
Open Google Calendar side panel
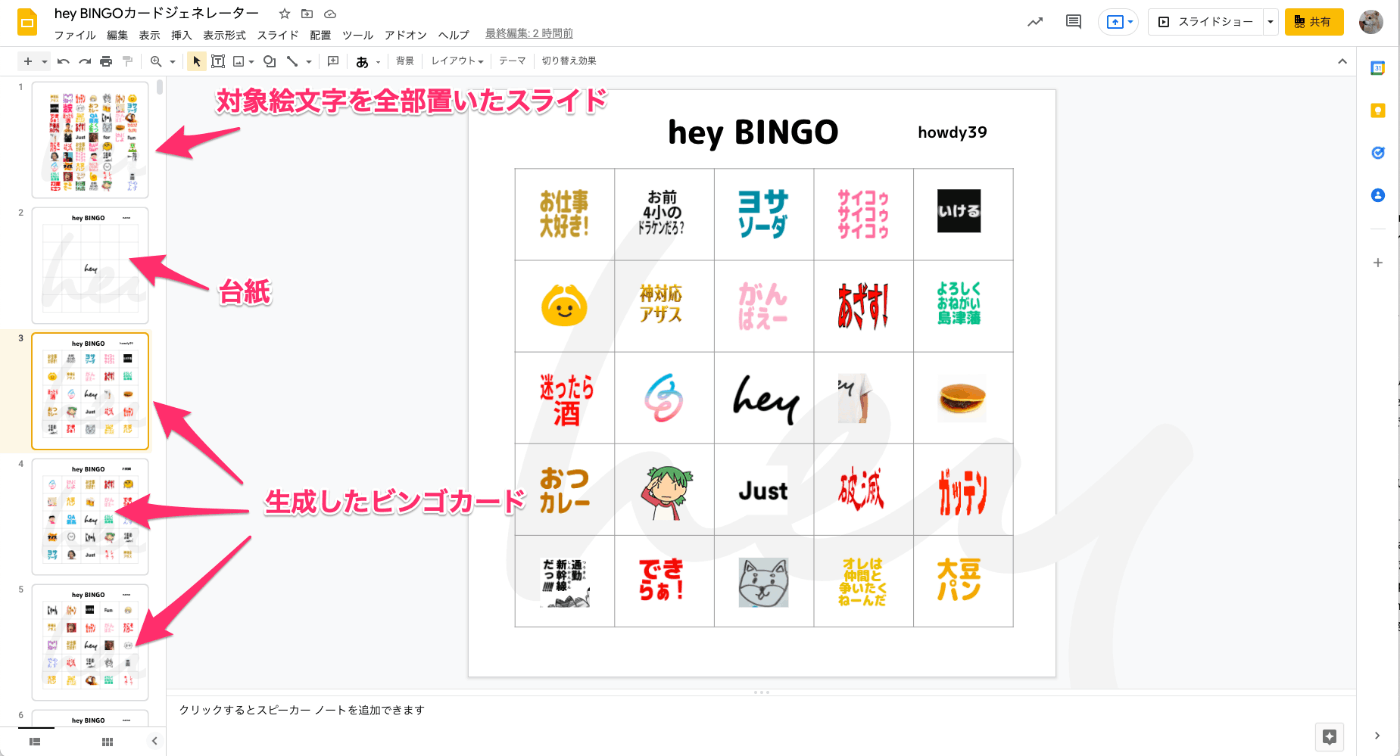click(1378, 68)
